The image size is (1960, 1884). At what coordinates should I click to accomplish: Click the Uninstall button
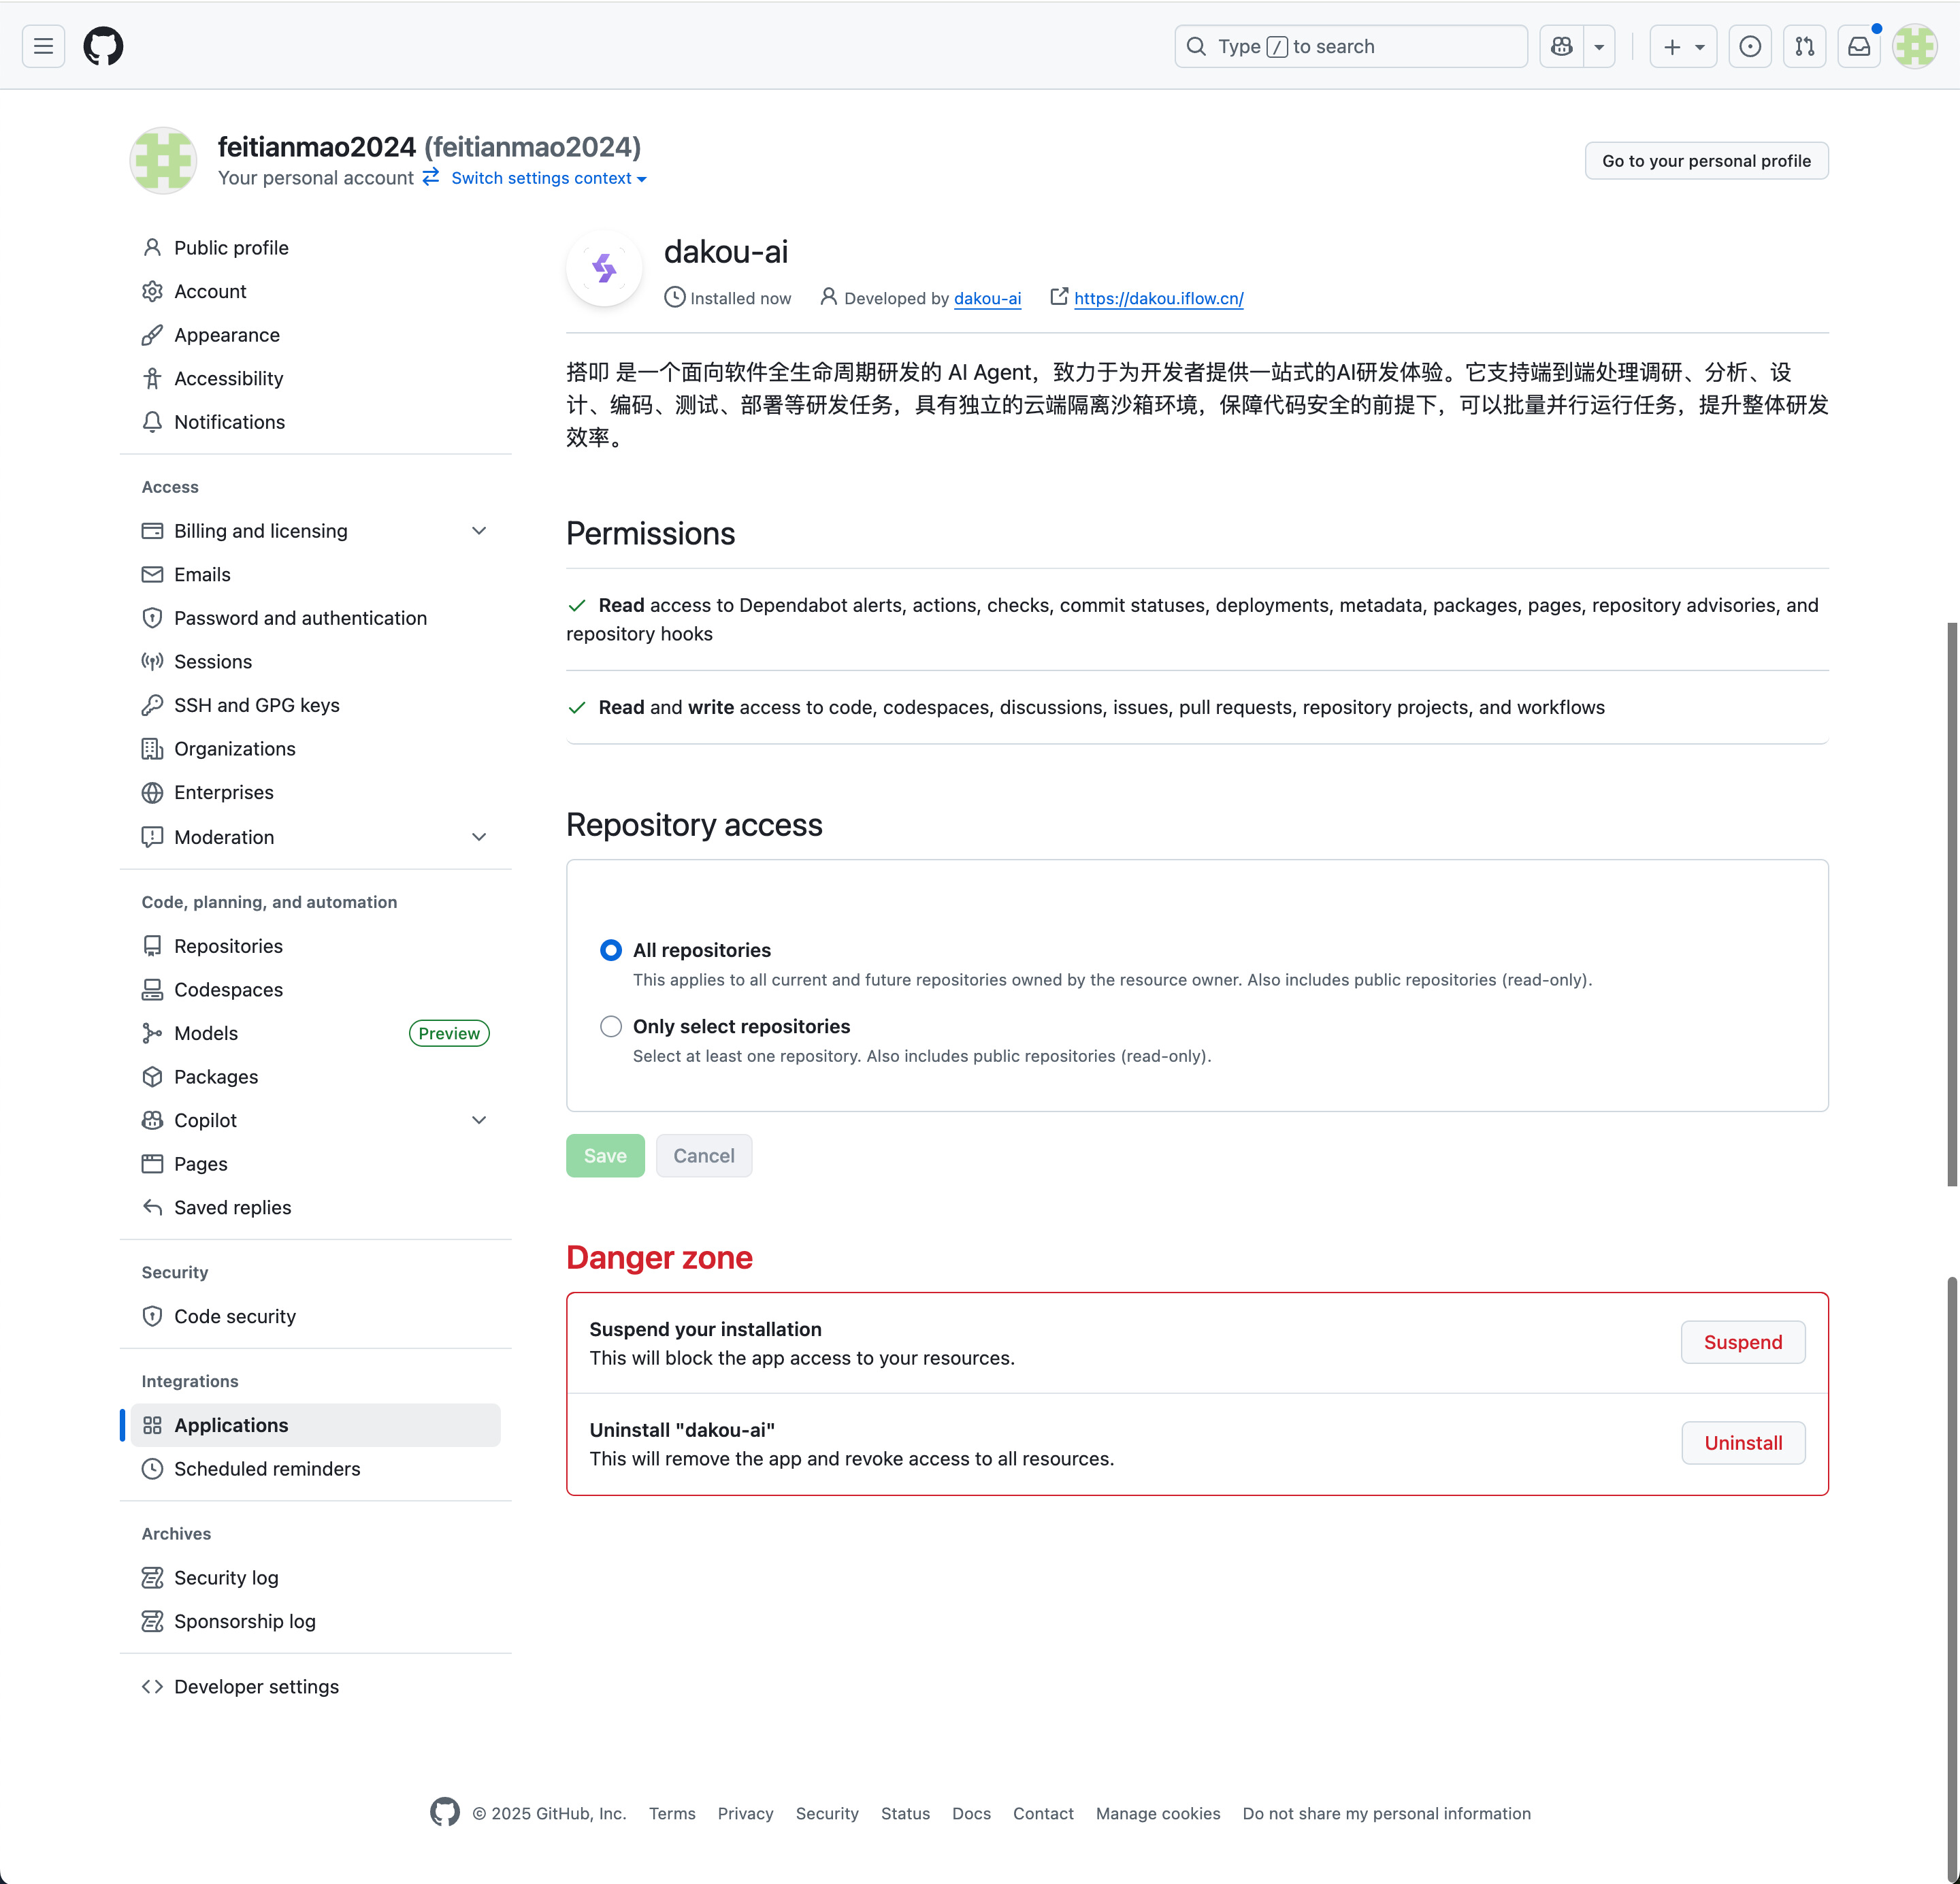coord(1742,1443)
